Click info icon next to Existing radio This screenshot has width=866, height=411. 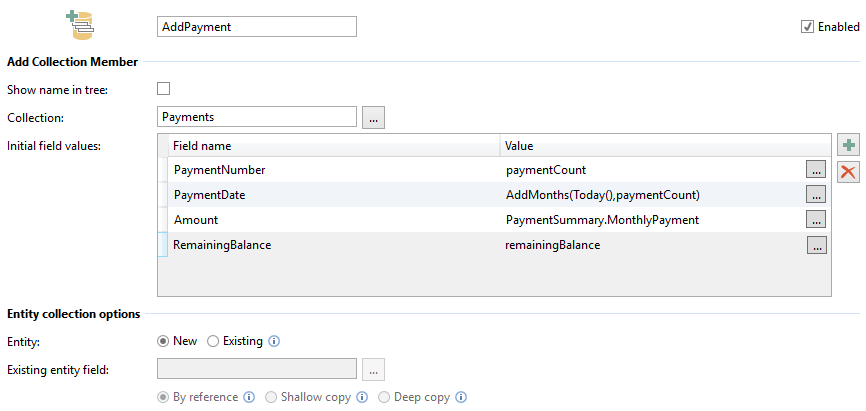tap(274, 341)
